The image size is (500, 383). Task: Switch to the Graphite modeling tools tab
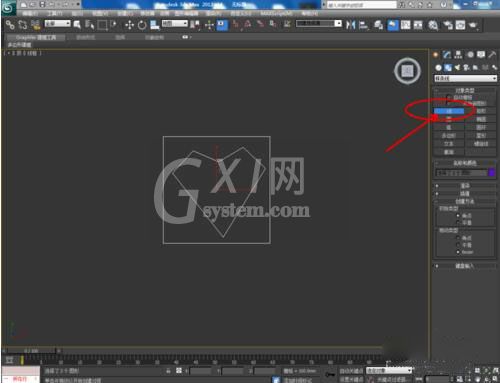tap(36, 37)
